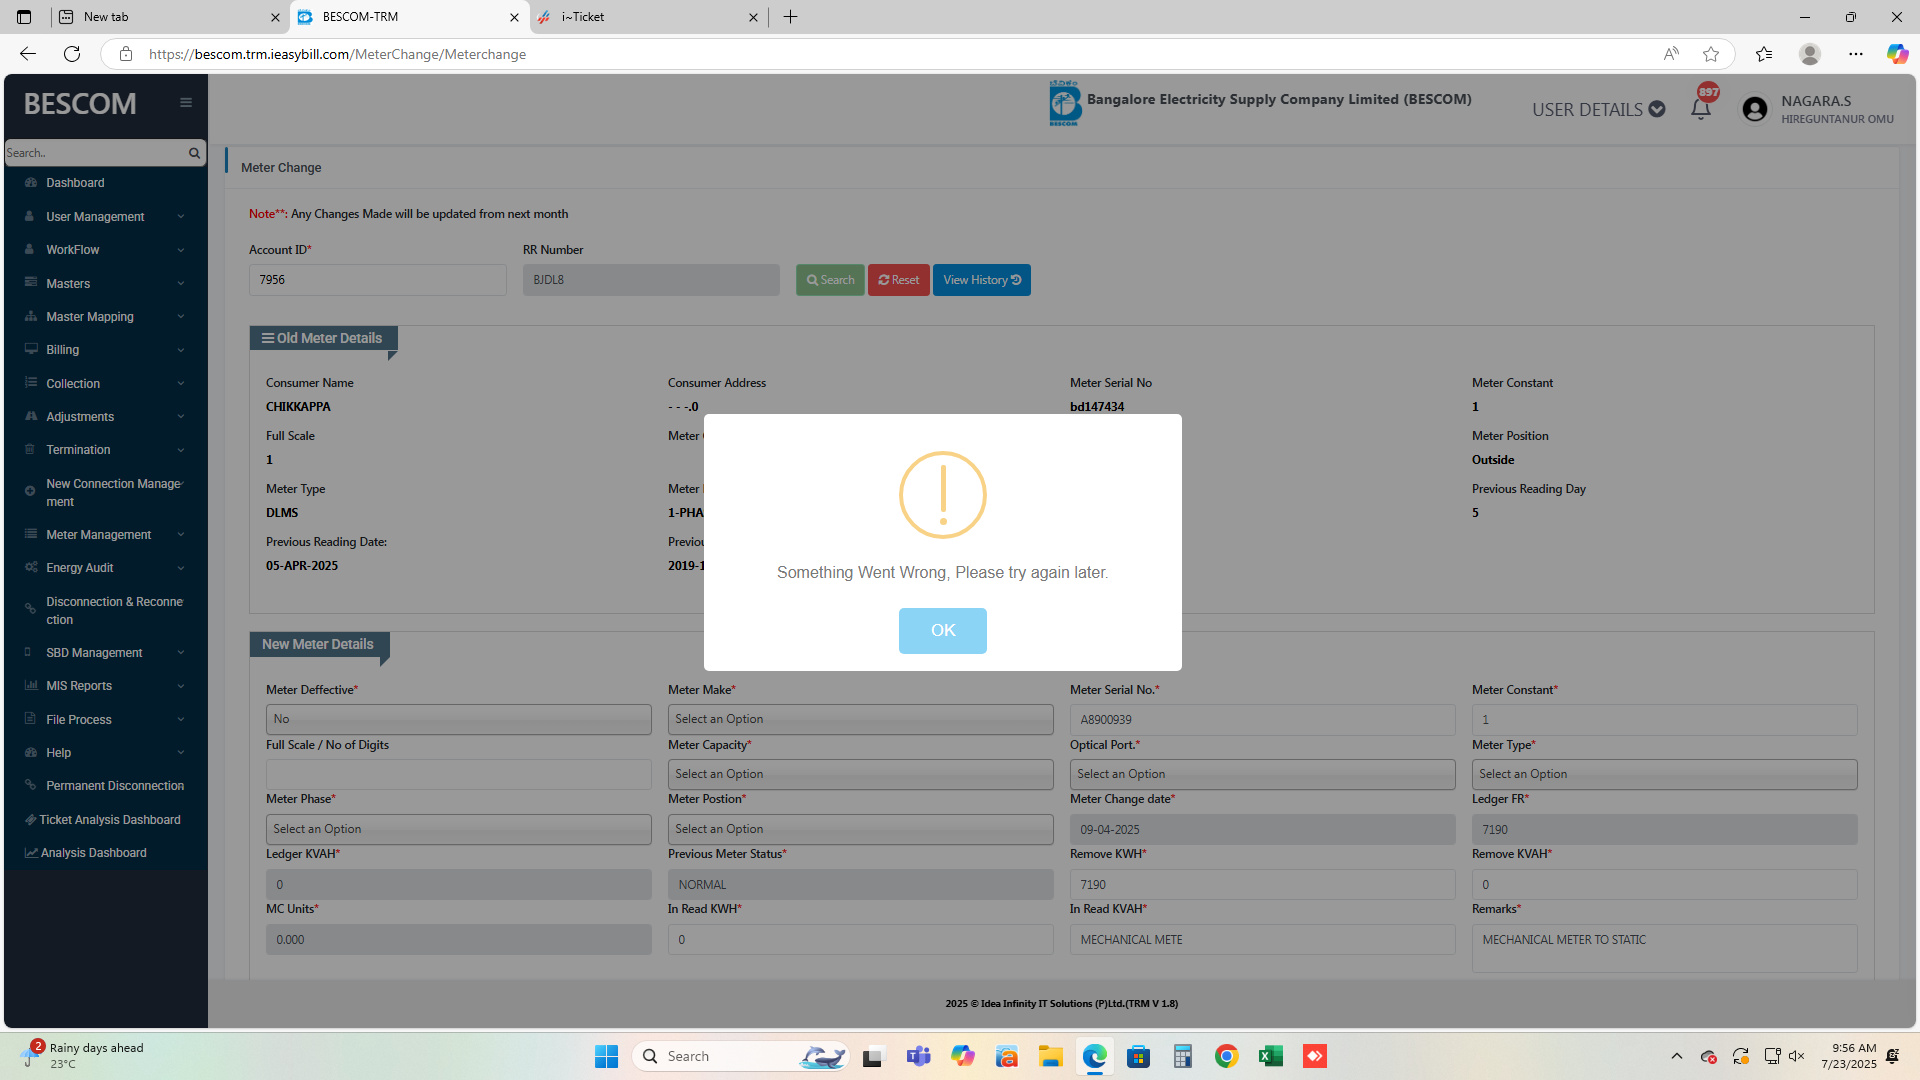Open the Copilot icon in browser toolbar
This screenshot has height=1080, width=1920.
1897,54
